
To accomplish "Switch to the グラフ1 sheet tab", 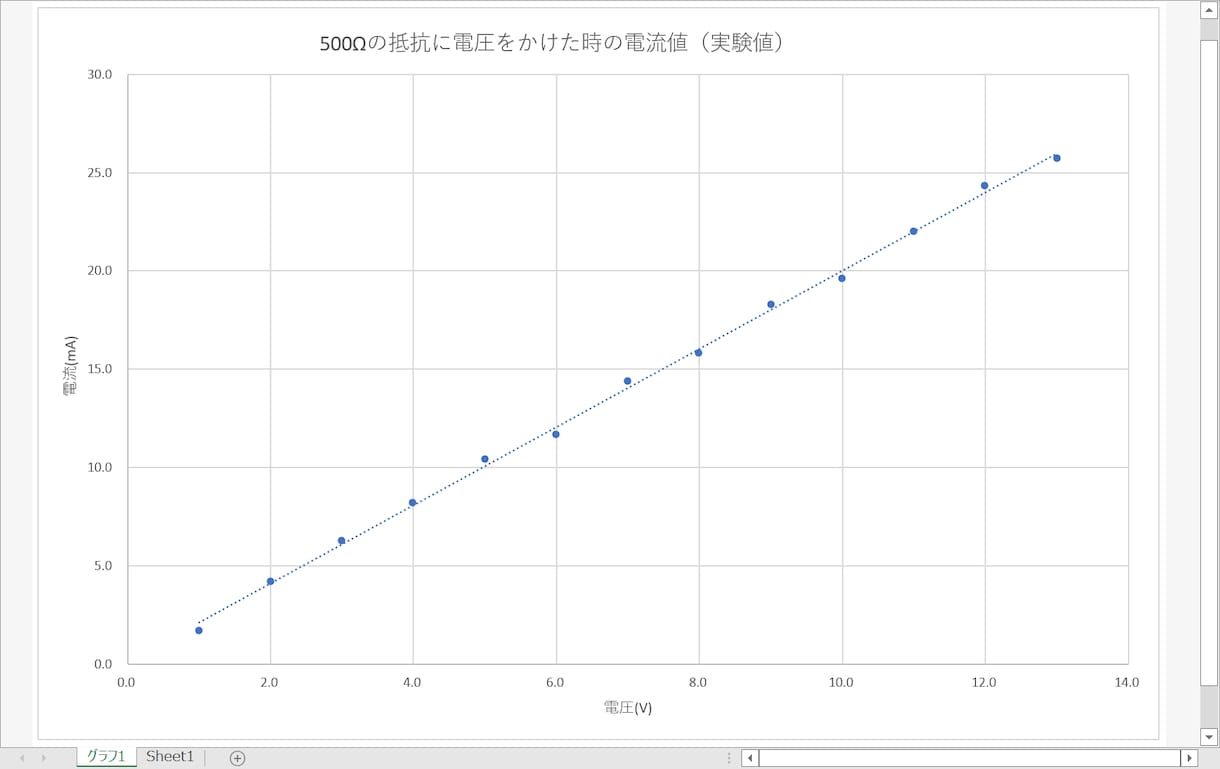I will (106, 757).
